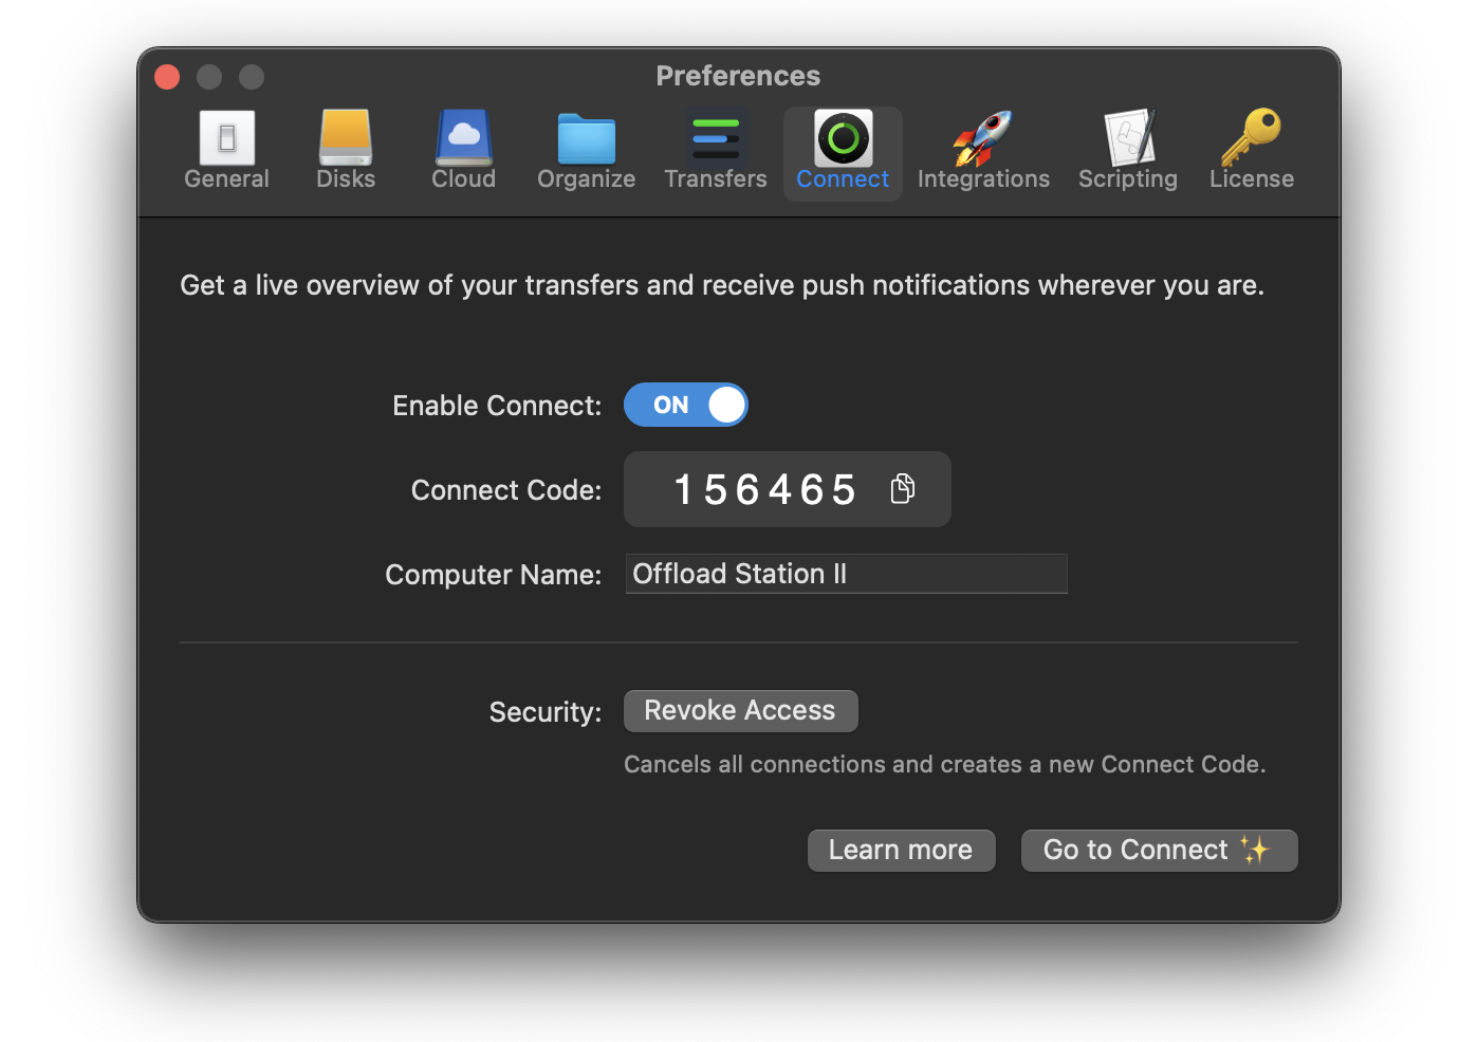
Task: Open the Cloud preferences pane
Action: (463, 151)
